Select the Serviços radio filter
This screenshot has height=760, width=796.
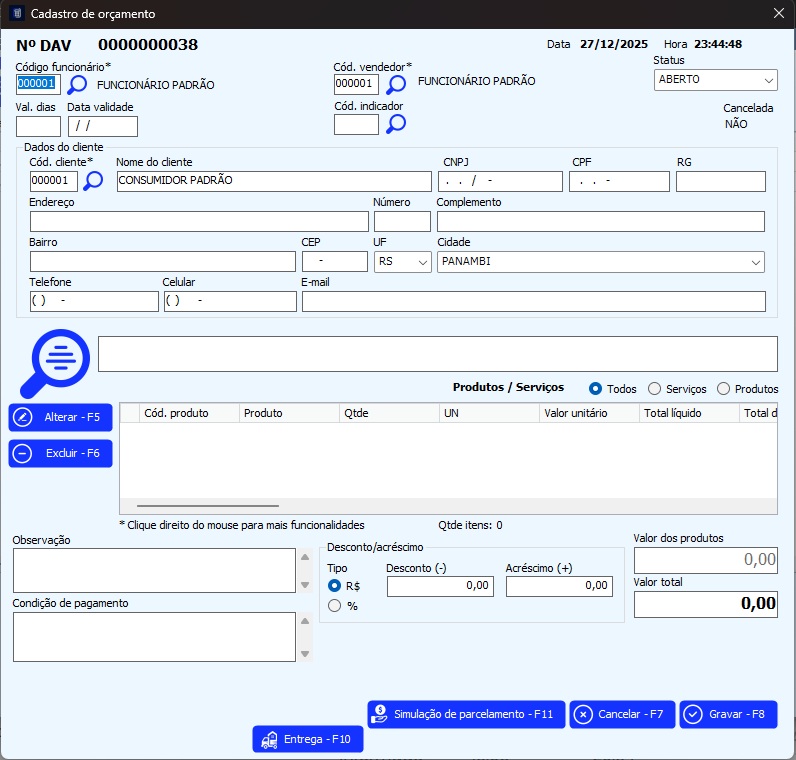coord(655,389)
